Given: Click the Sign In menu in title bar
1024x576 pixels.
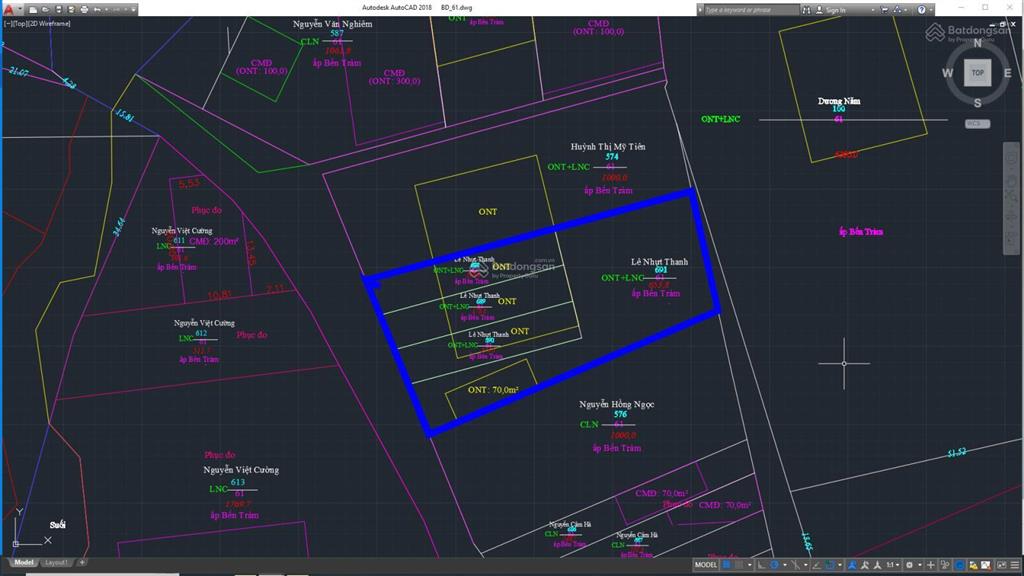Looking at the screenshot, I should point(834,8).
